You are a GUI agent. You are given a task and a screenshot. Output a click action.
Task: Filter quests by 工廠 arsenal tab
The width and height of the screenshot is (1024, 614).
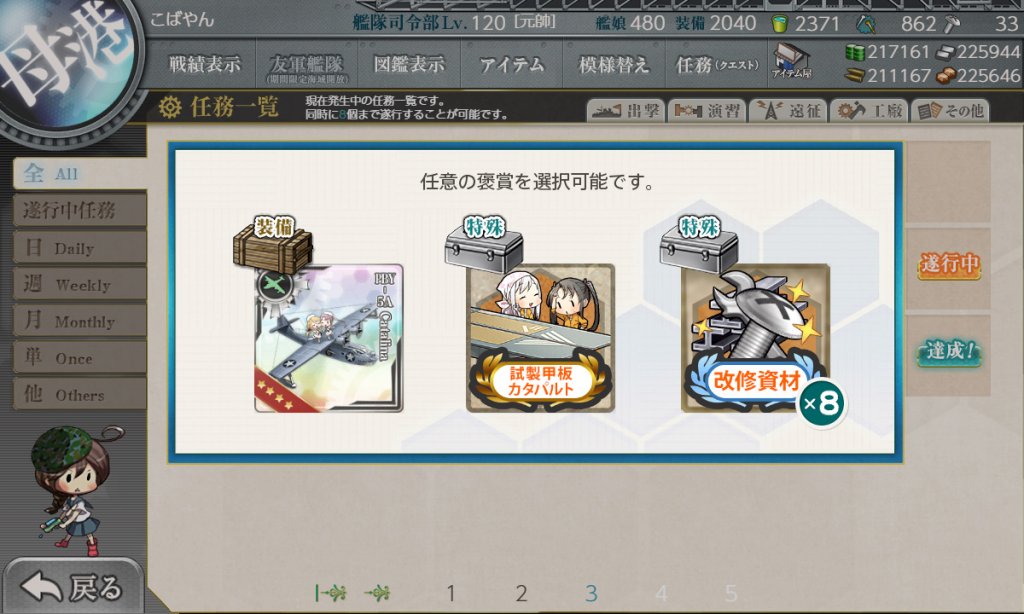[869, 111]
